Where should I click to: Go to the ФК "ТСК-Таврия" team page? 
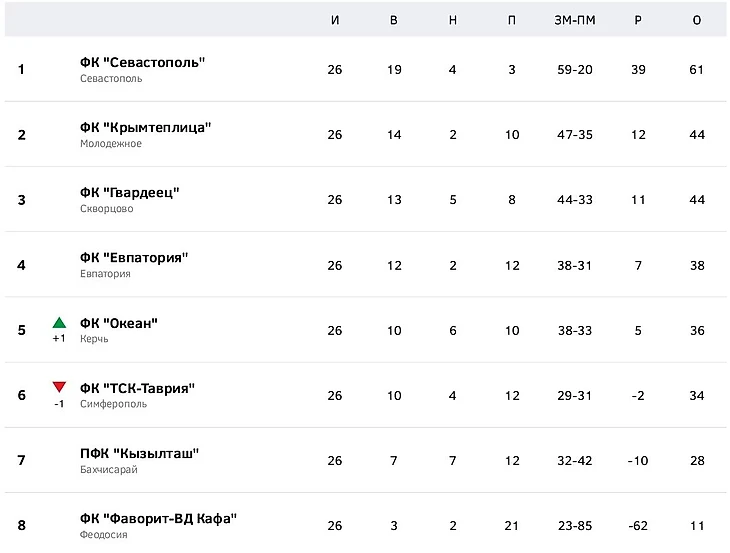(137, 387)
